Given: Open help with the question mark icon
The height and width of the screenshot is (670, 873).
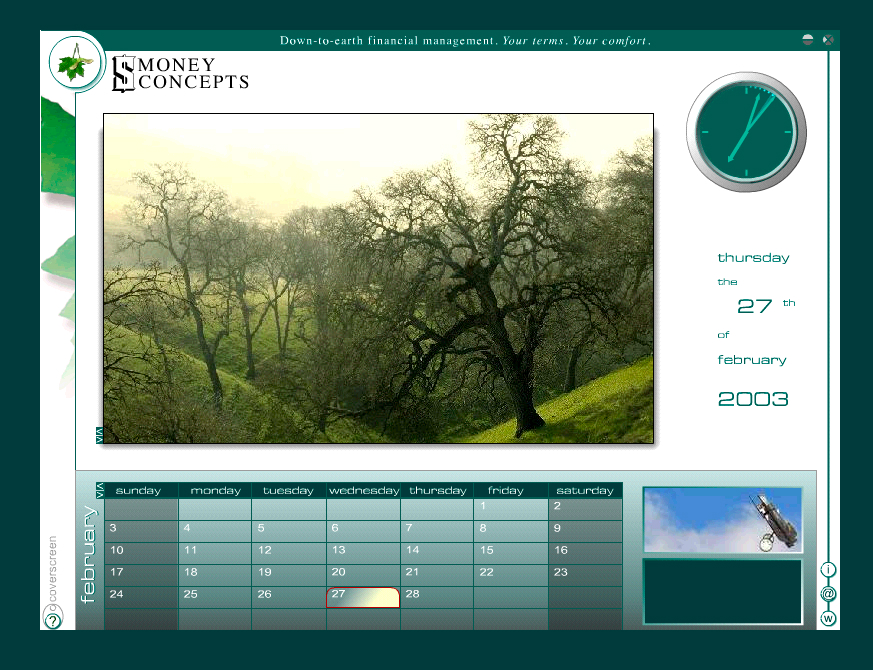Looking at the screenshot, I should click(53, 621).
